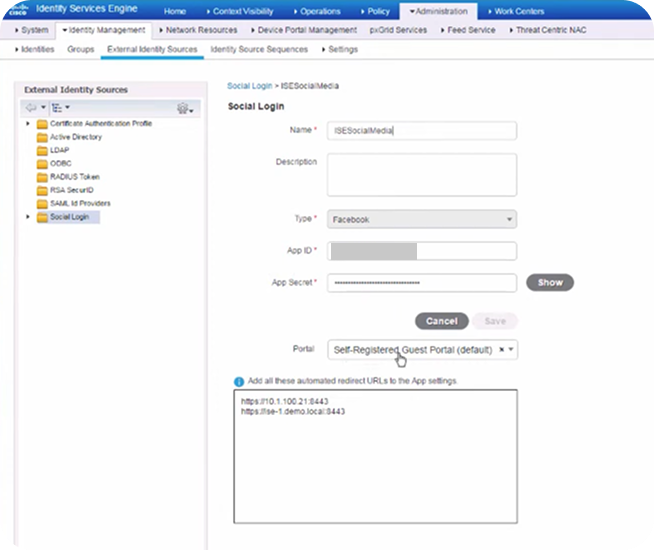This screenshot has height=550, width=654.
Task: Open the Administration menu
Action: (x=438, y=11)
